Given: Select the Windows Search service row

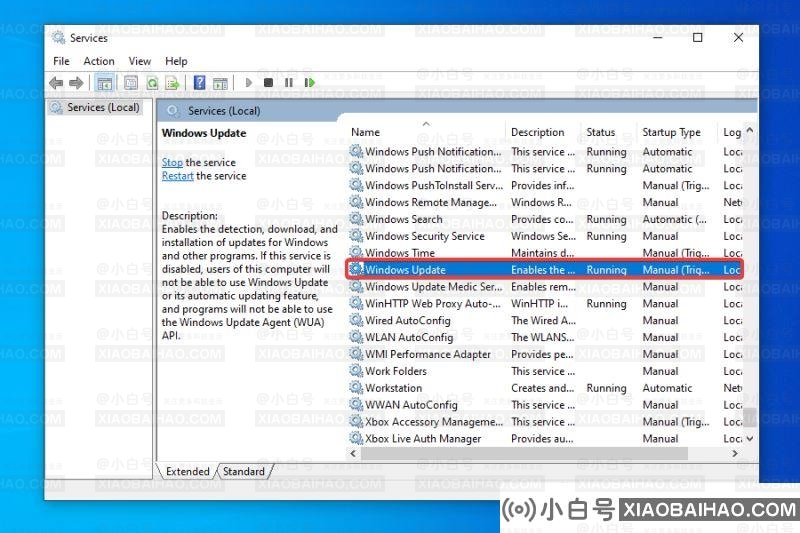Looking at the screenshot, I should coord(544,219).
